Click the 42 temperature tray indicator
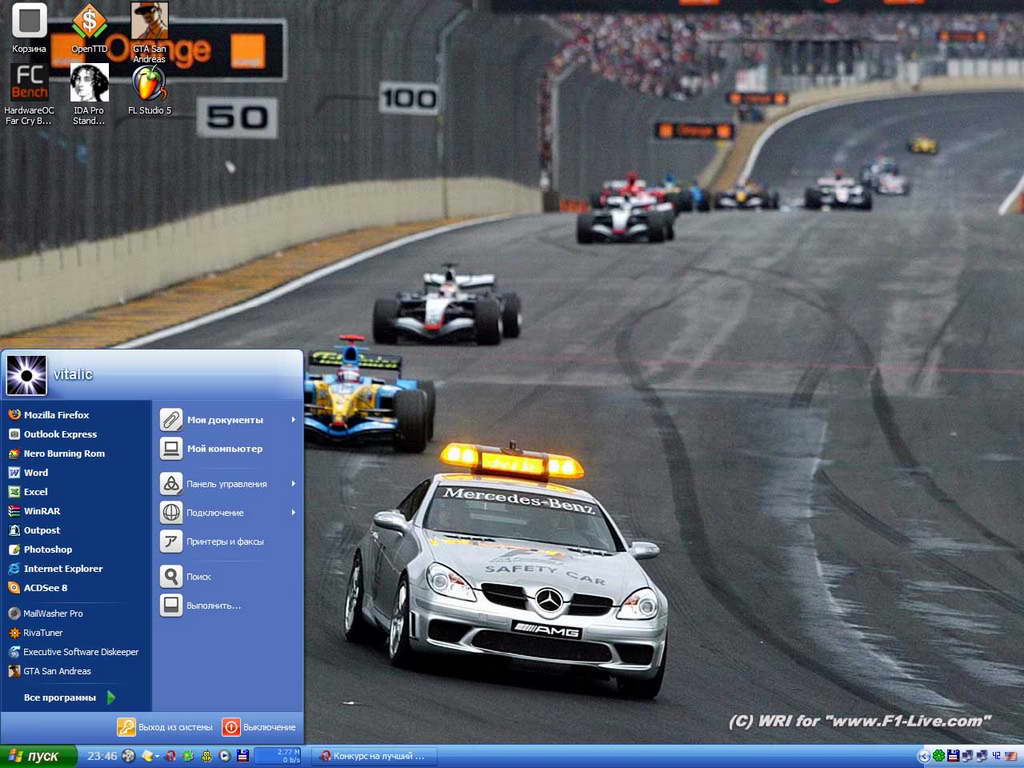The image size is (1024, 768). 997,756
